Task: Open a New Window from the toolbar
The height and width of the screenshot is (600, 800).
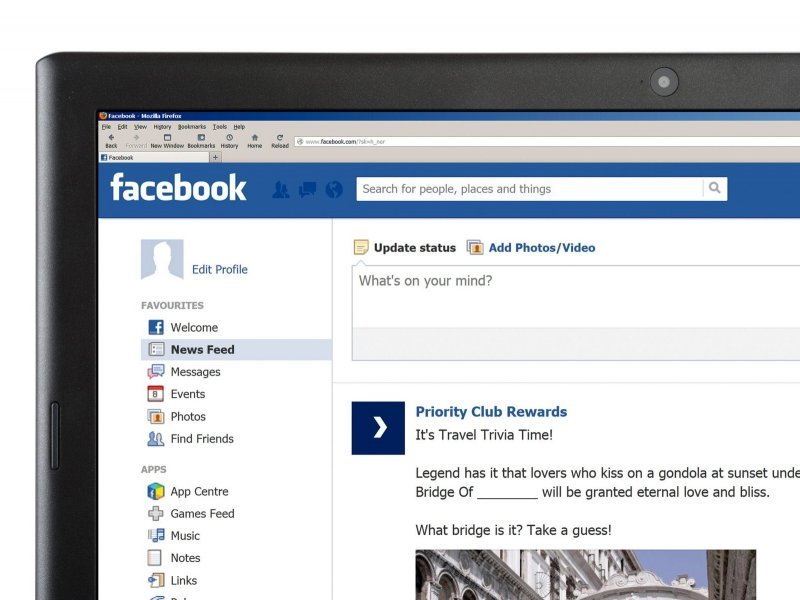Action: pyautogui.click(x=167, y=141)
